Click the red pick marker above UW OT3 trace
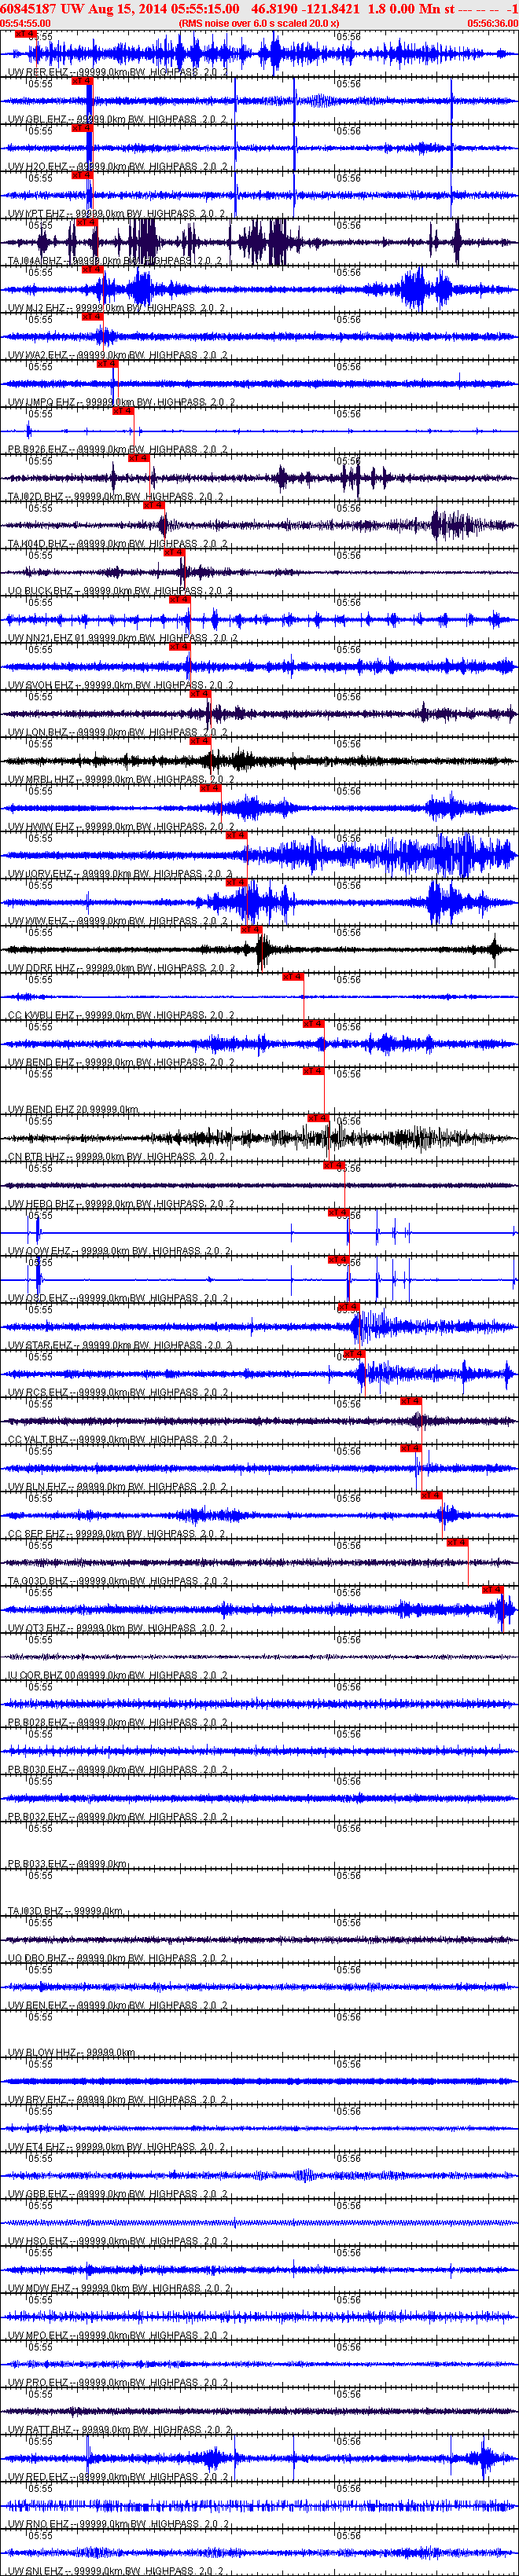The height and width of the screenshot is (2576, 519). 492,1589
